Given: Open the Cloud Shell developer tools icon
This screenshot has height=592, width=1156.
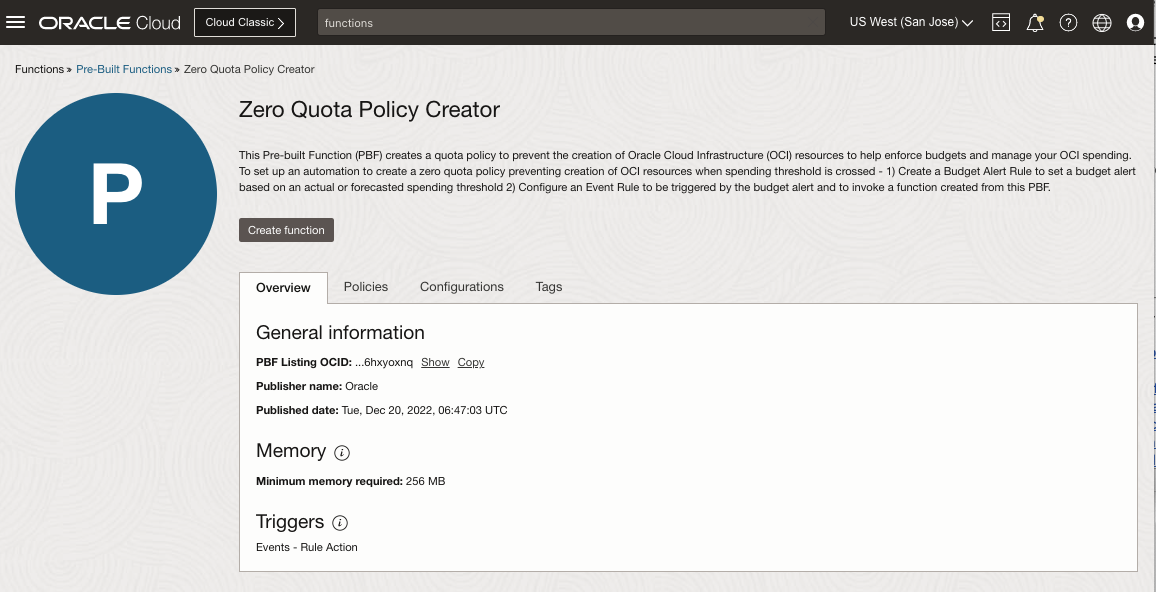Looking at the screenshot, I should [x=1001, y=21].
